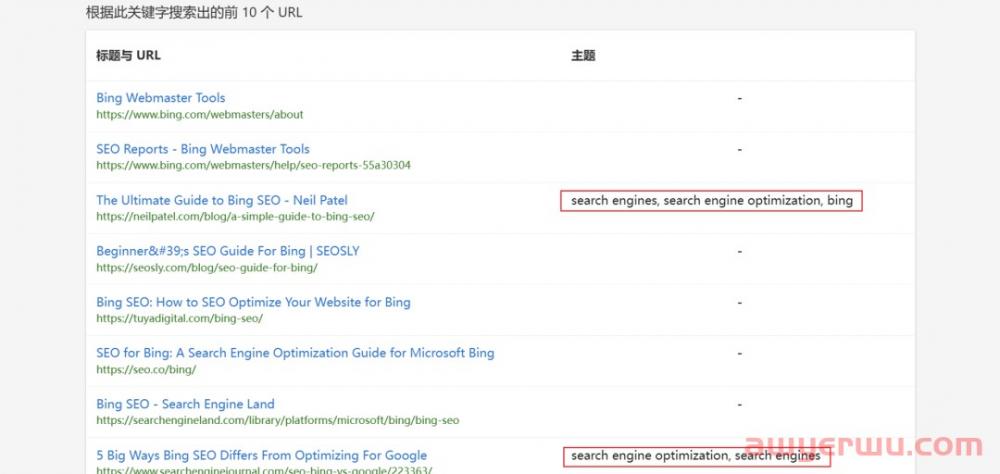Click the searchenginejournal.com seo-bing-vs-google URL
Screen dimensions: 1000x474
[264, 470]
